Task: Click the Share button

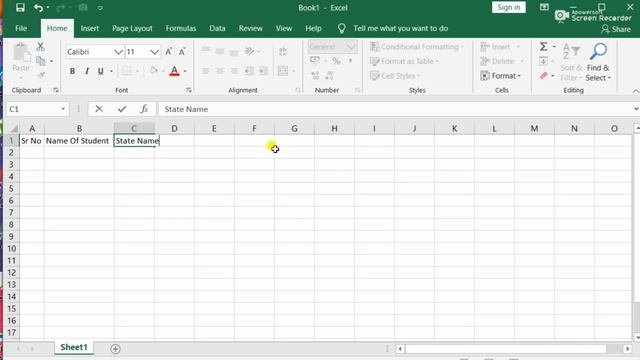Action: pos(616,29)
